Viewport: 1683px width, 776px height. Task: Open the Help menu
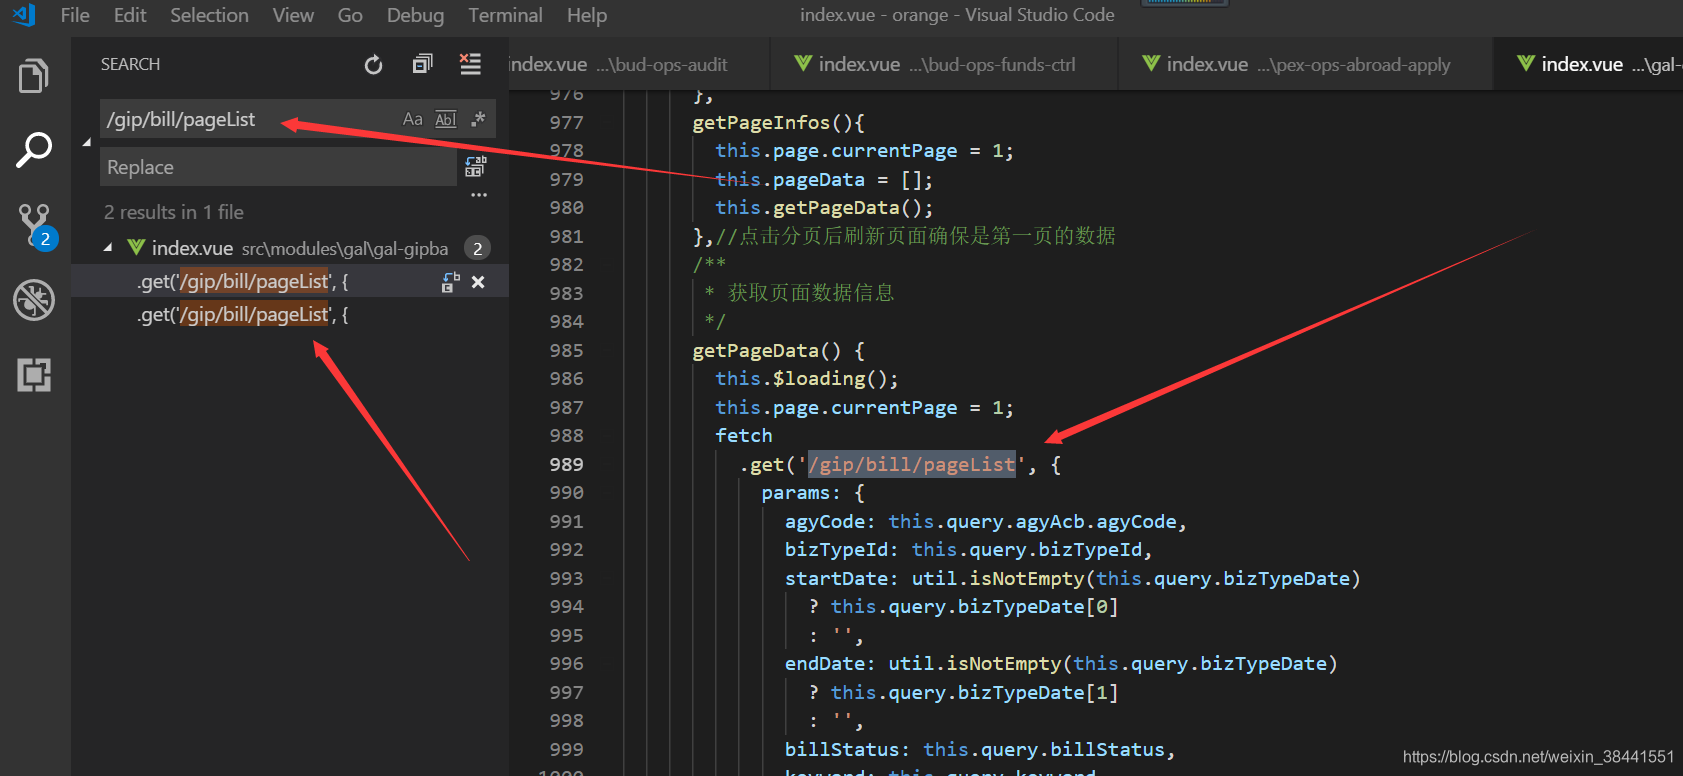[x=587, y=15]
